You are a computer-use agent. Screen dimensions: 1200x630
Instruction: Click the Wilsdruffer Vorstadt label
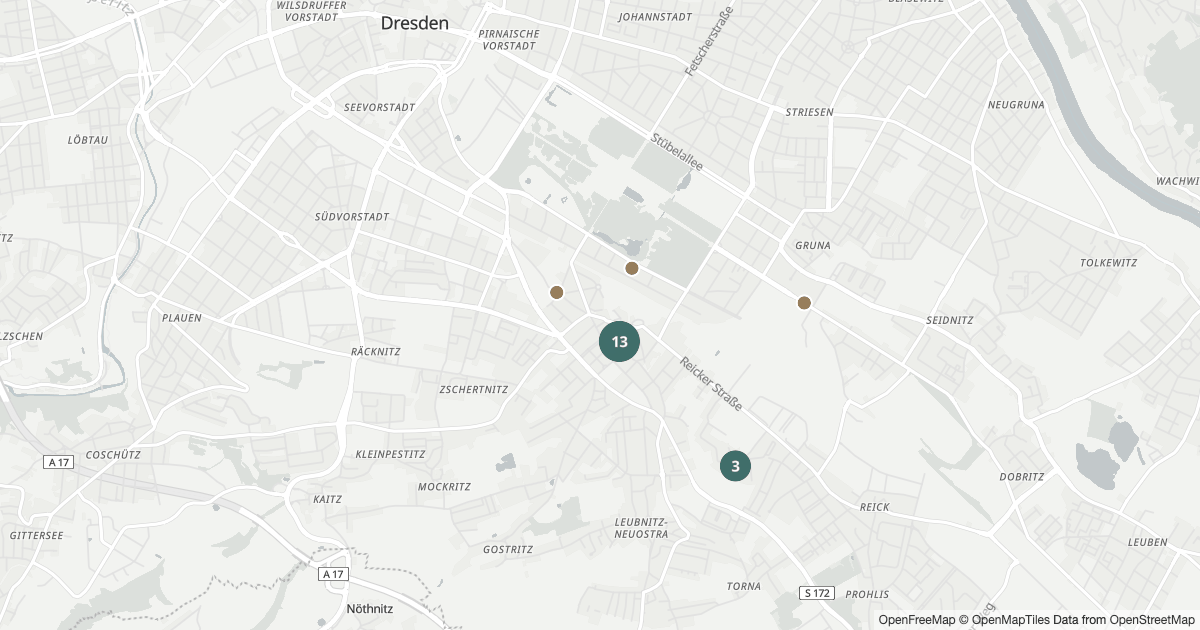pos(311,11)
